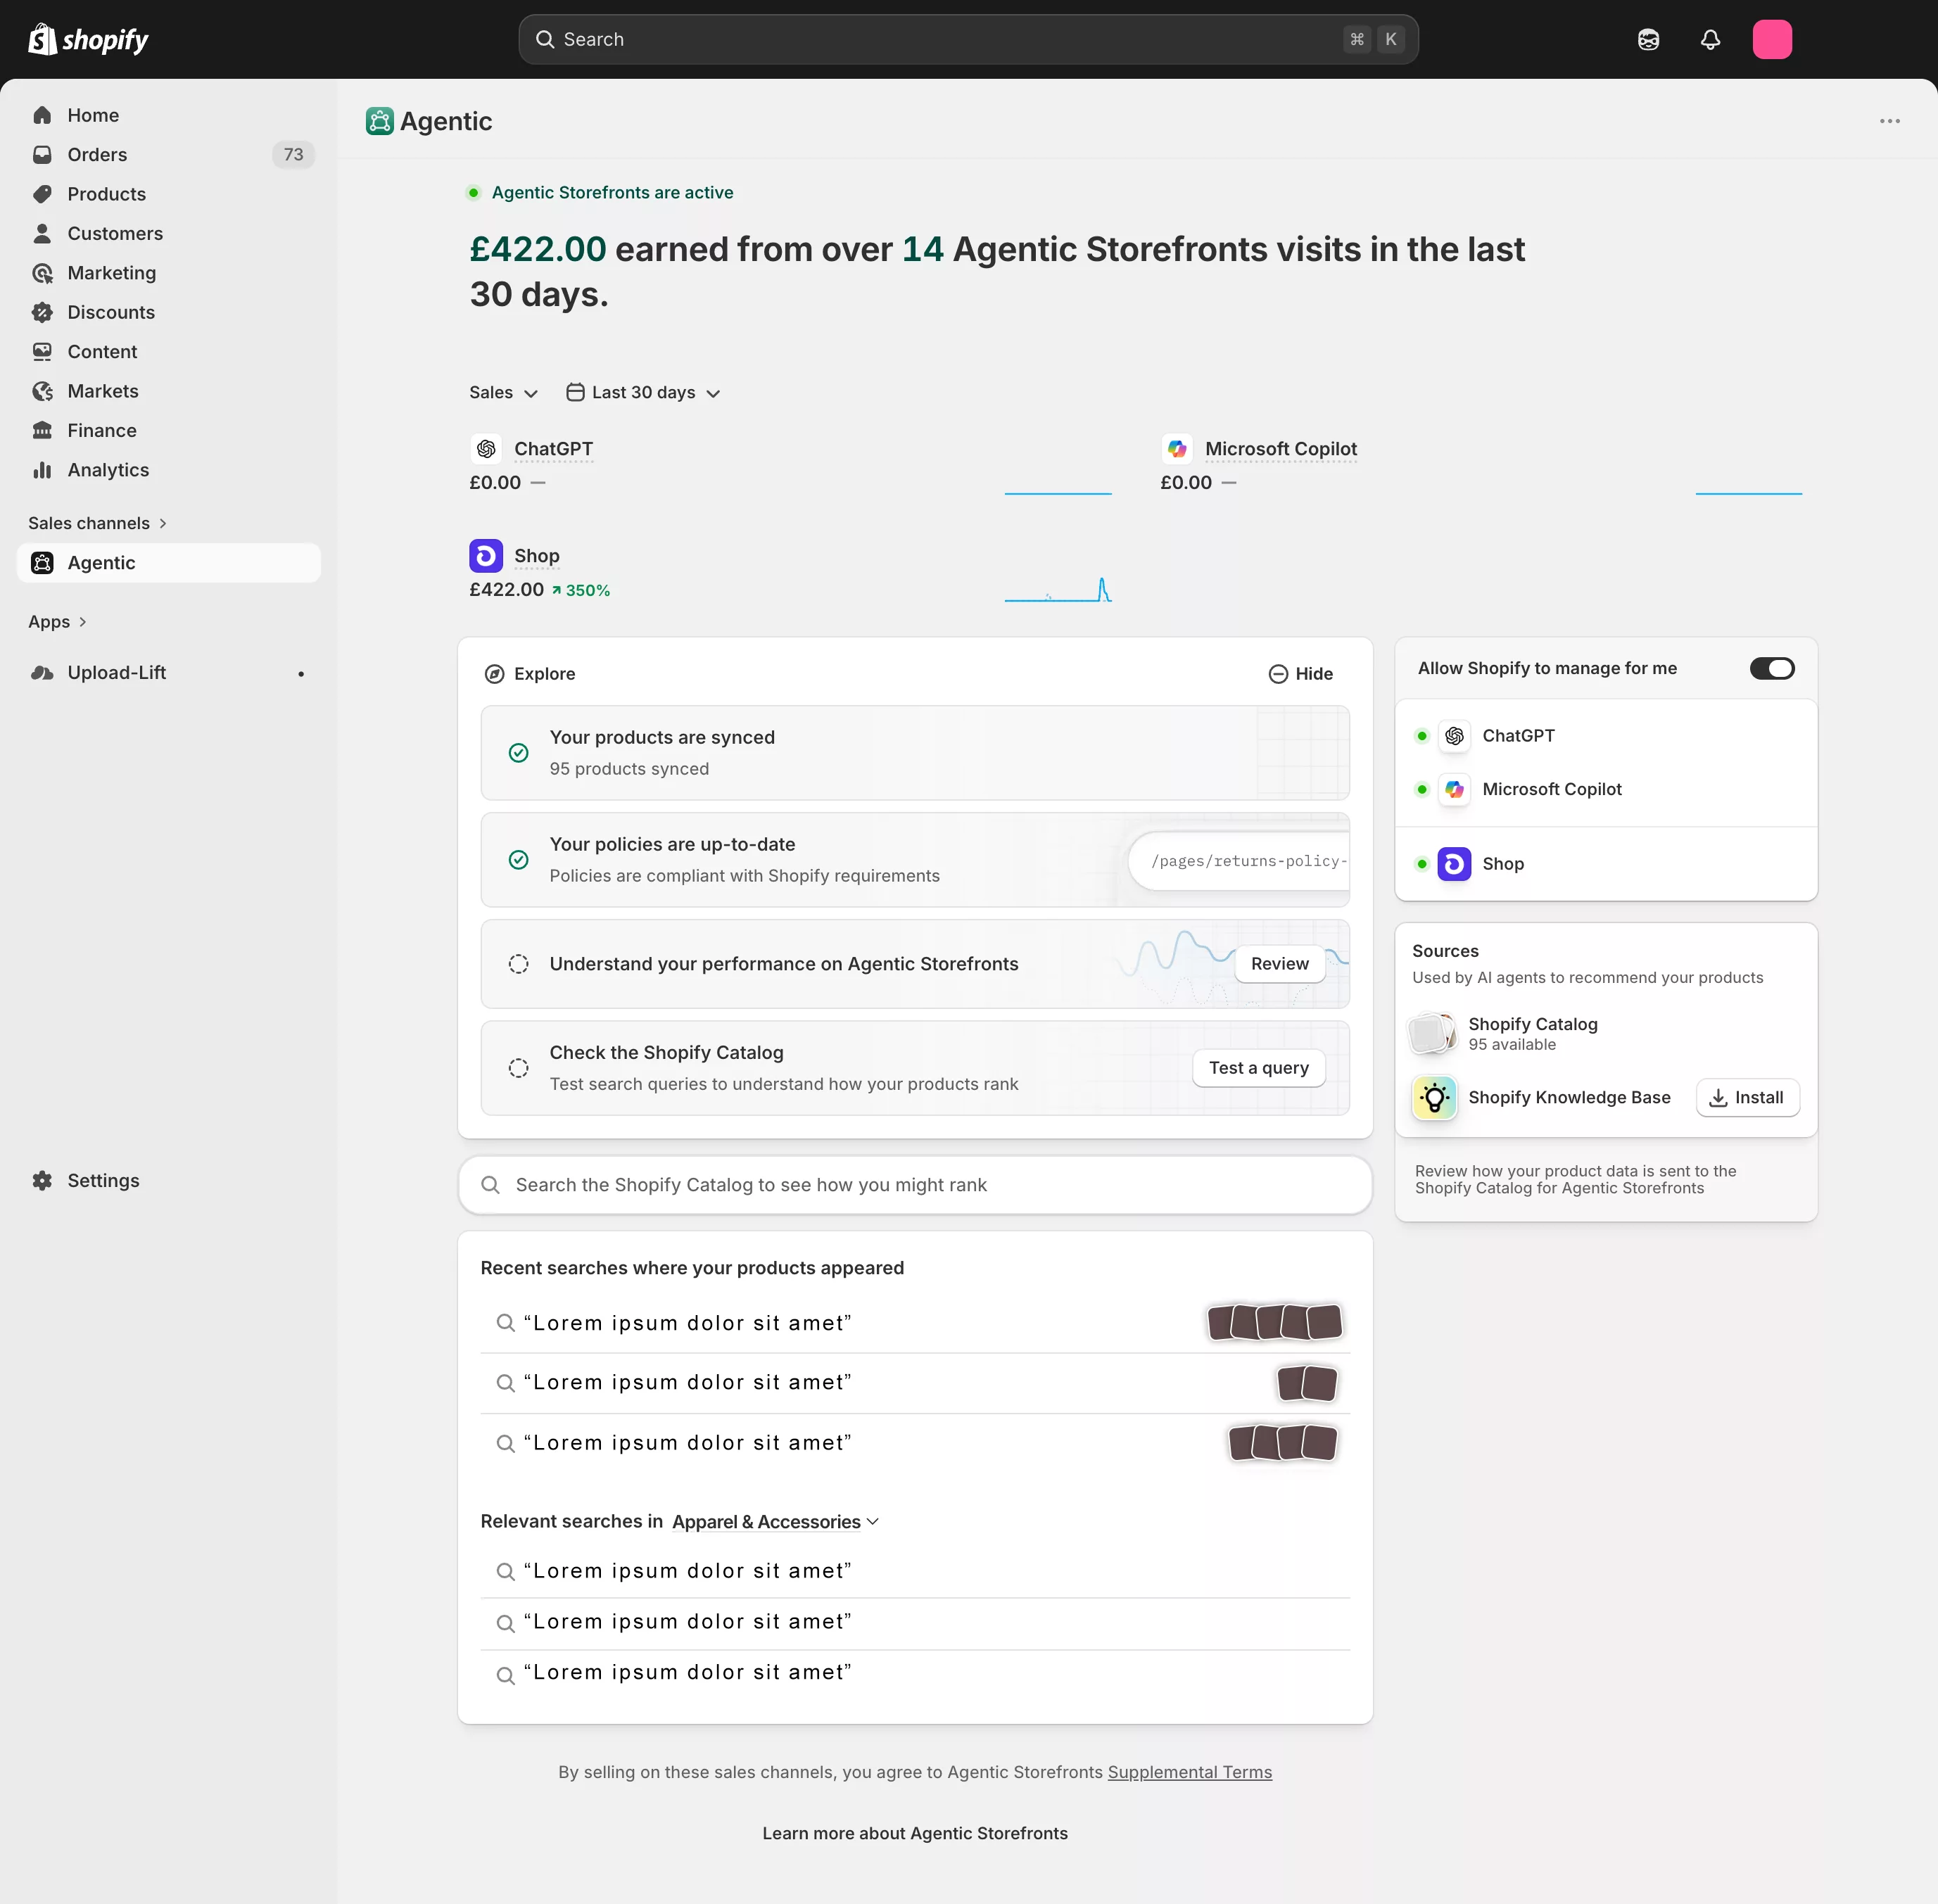Click the calendar icon beside Last 30 days
This screenshot has height=1904, width=1938.
coord(575,392)
